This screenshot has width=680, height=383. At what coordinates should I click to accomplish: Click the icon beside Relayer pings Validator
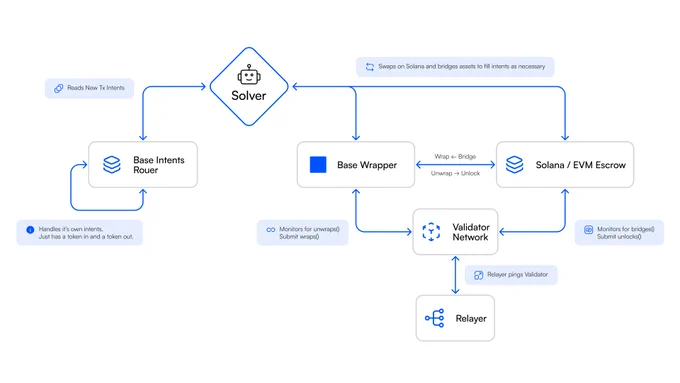(x=478, y=275)
